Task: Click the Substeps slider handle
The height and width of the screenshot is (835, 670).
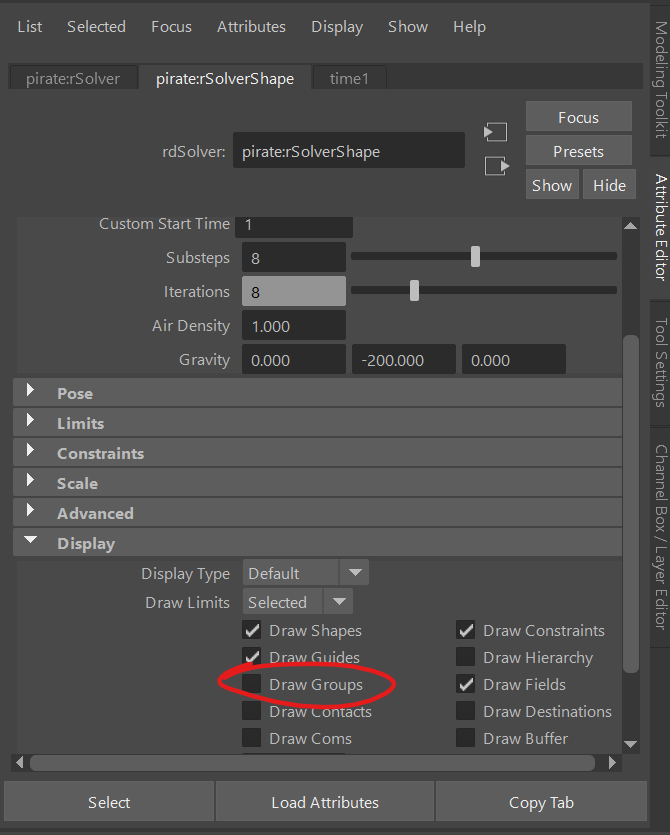Action: coord(475,257)
